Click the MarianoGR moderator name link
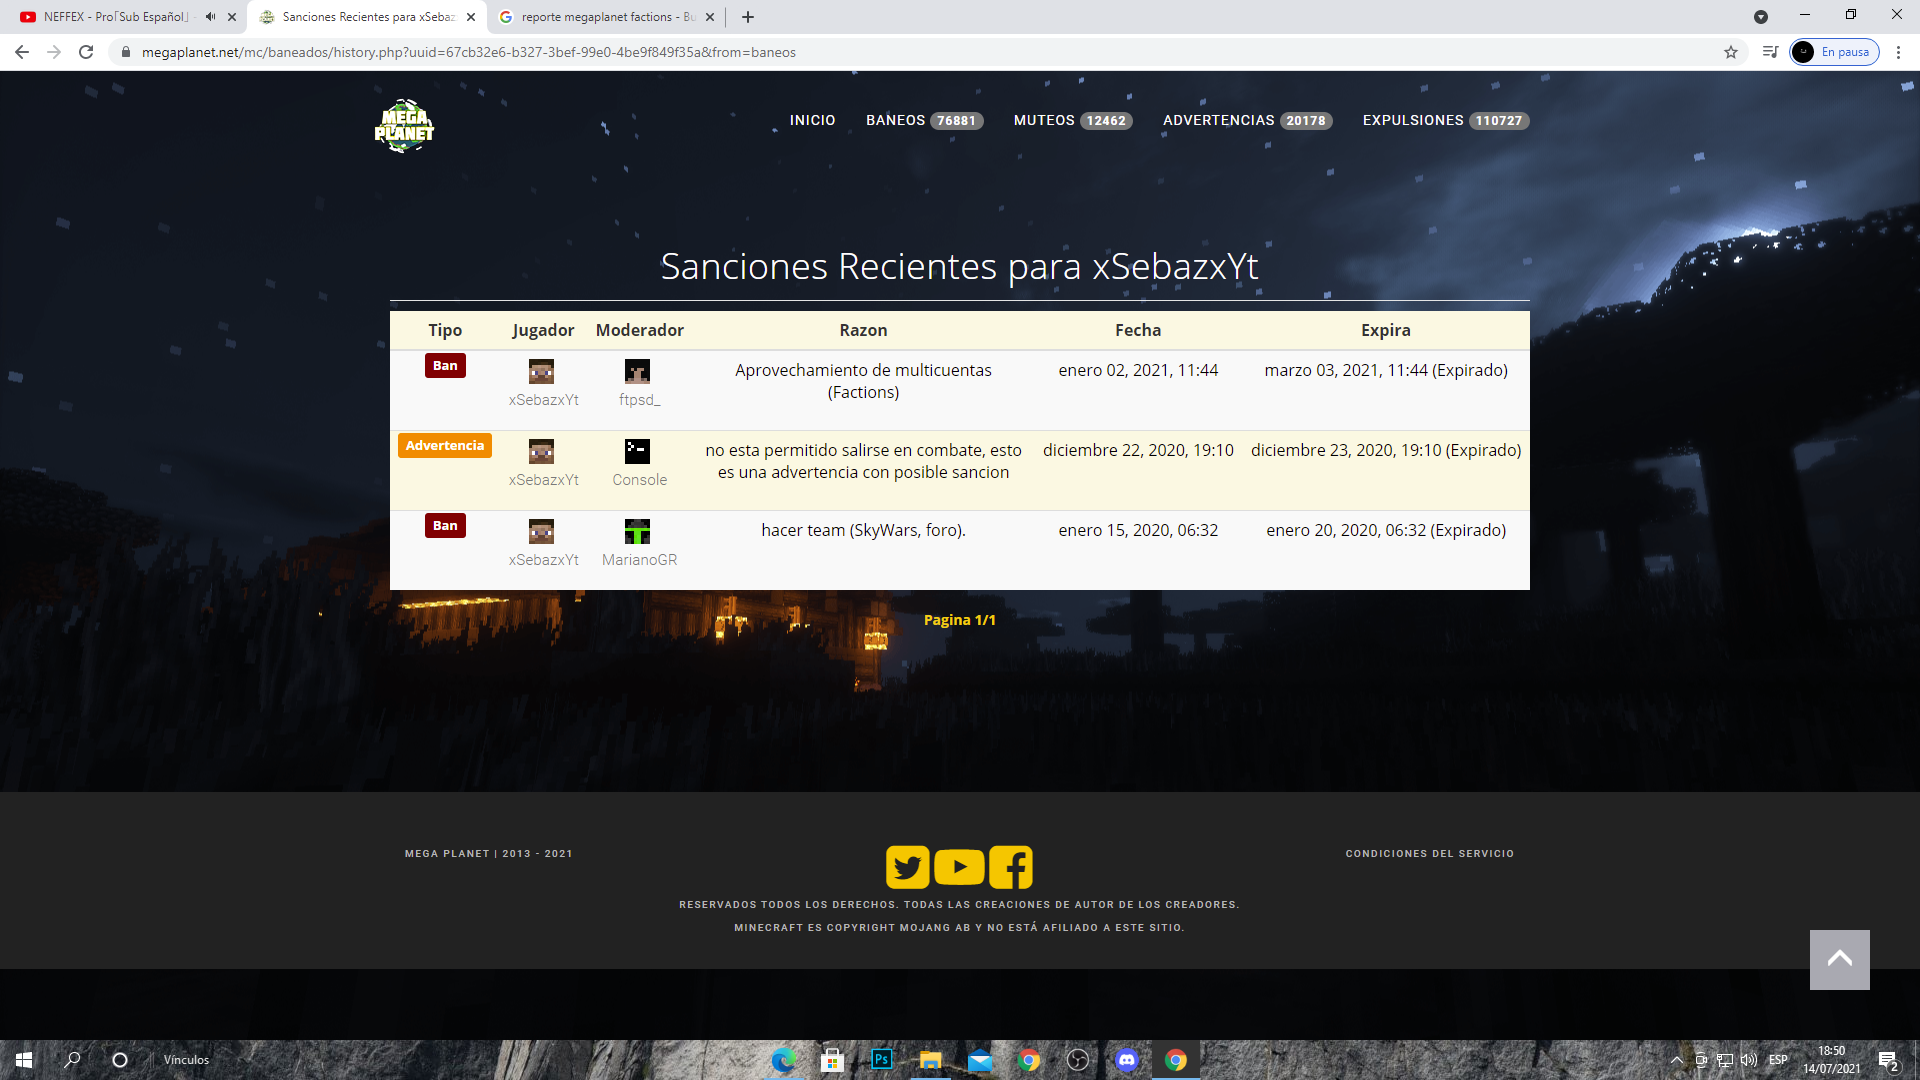Viewport: 1920px width, 1080px height. point(640,560)
